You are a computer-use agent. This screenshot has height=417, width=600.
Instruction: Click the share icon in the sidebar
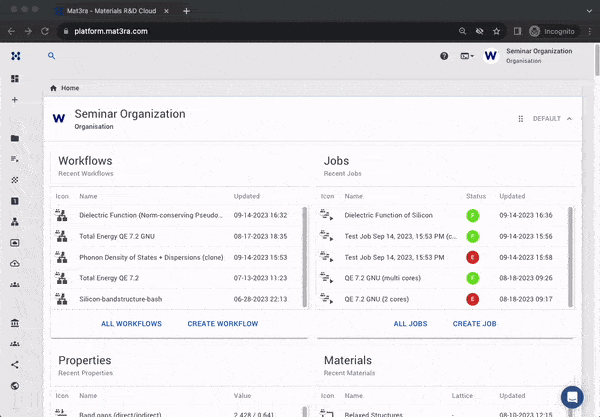(x=15, y=365)
